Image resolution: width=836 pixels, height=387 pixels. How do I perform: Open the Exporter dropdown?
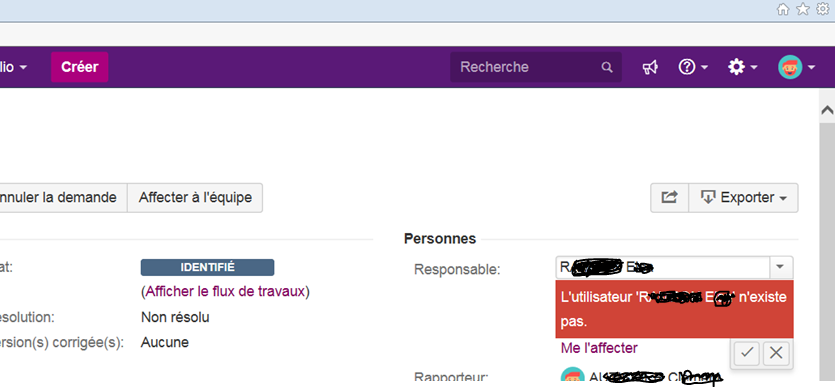pos(744,198)
